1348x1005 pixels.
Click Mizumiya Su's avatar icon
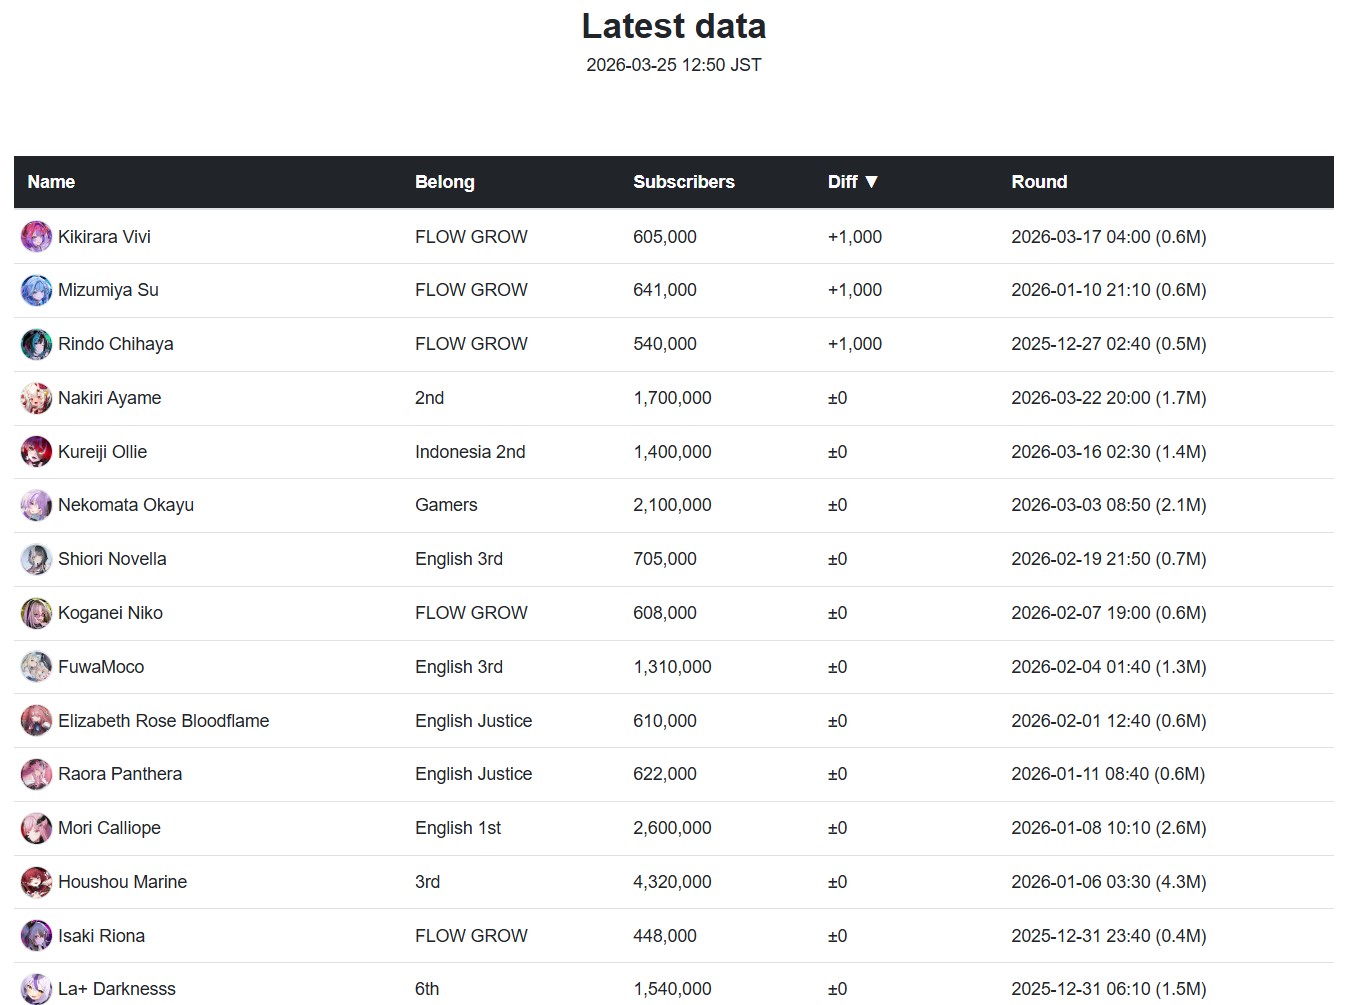click(36, 290)
